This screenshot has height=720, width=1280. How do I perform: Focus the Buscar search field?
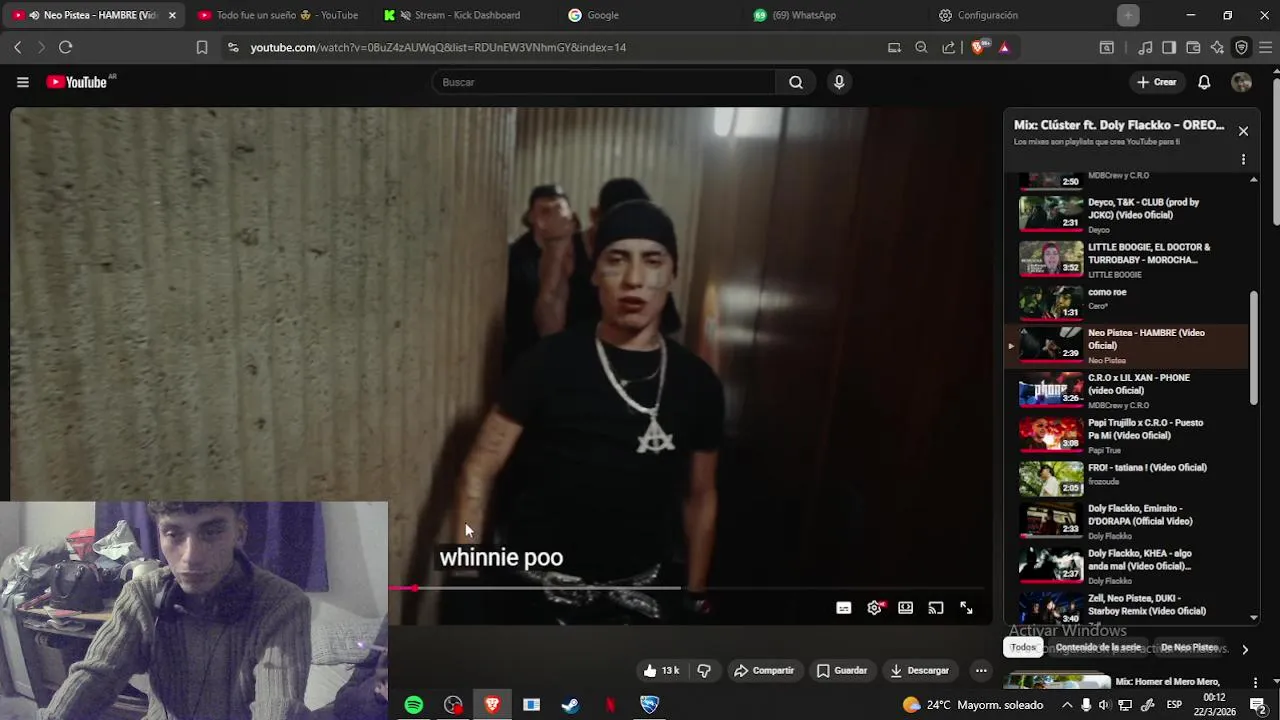[x=604, y=82]
